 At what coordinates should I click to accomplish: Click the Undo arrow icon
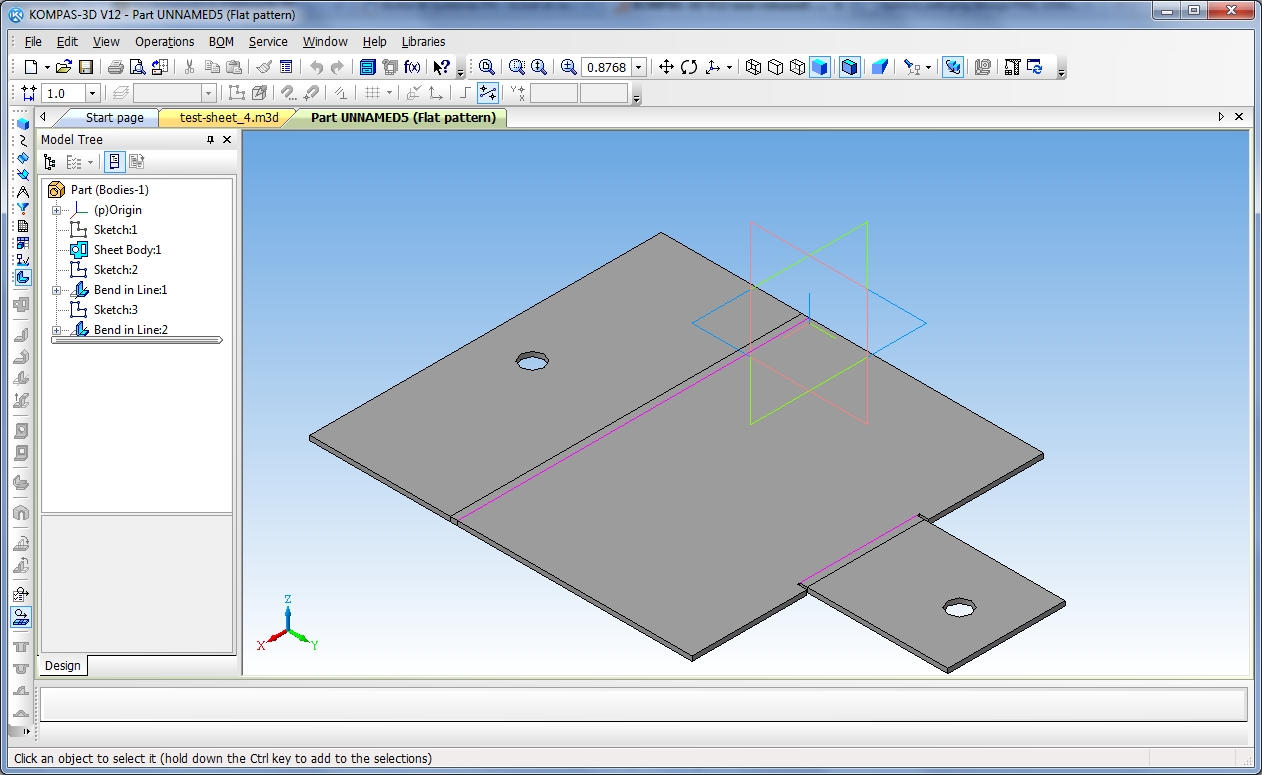coord(316,67)
